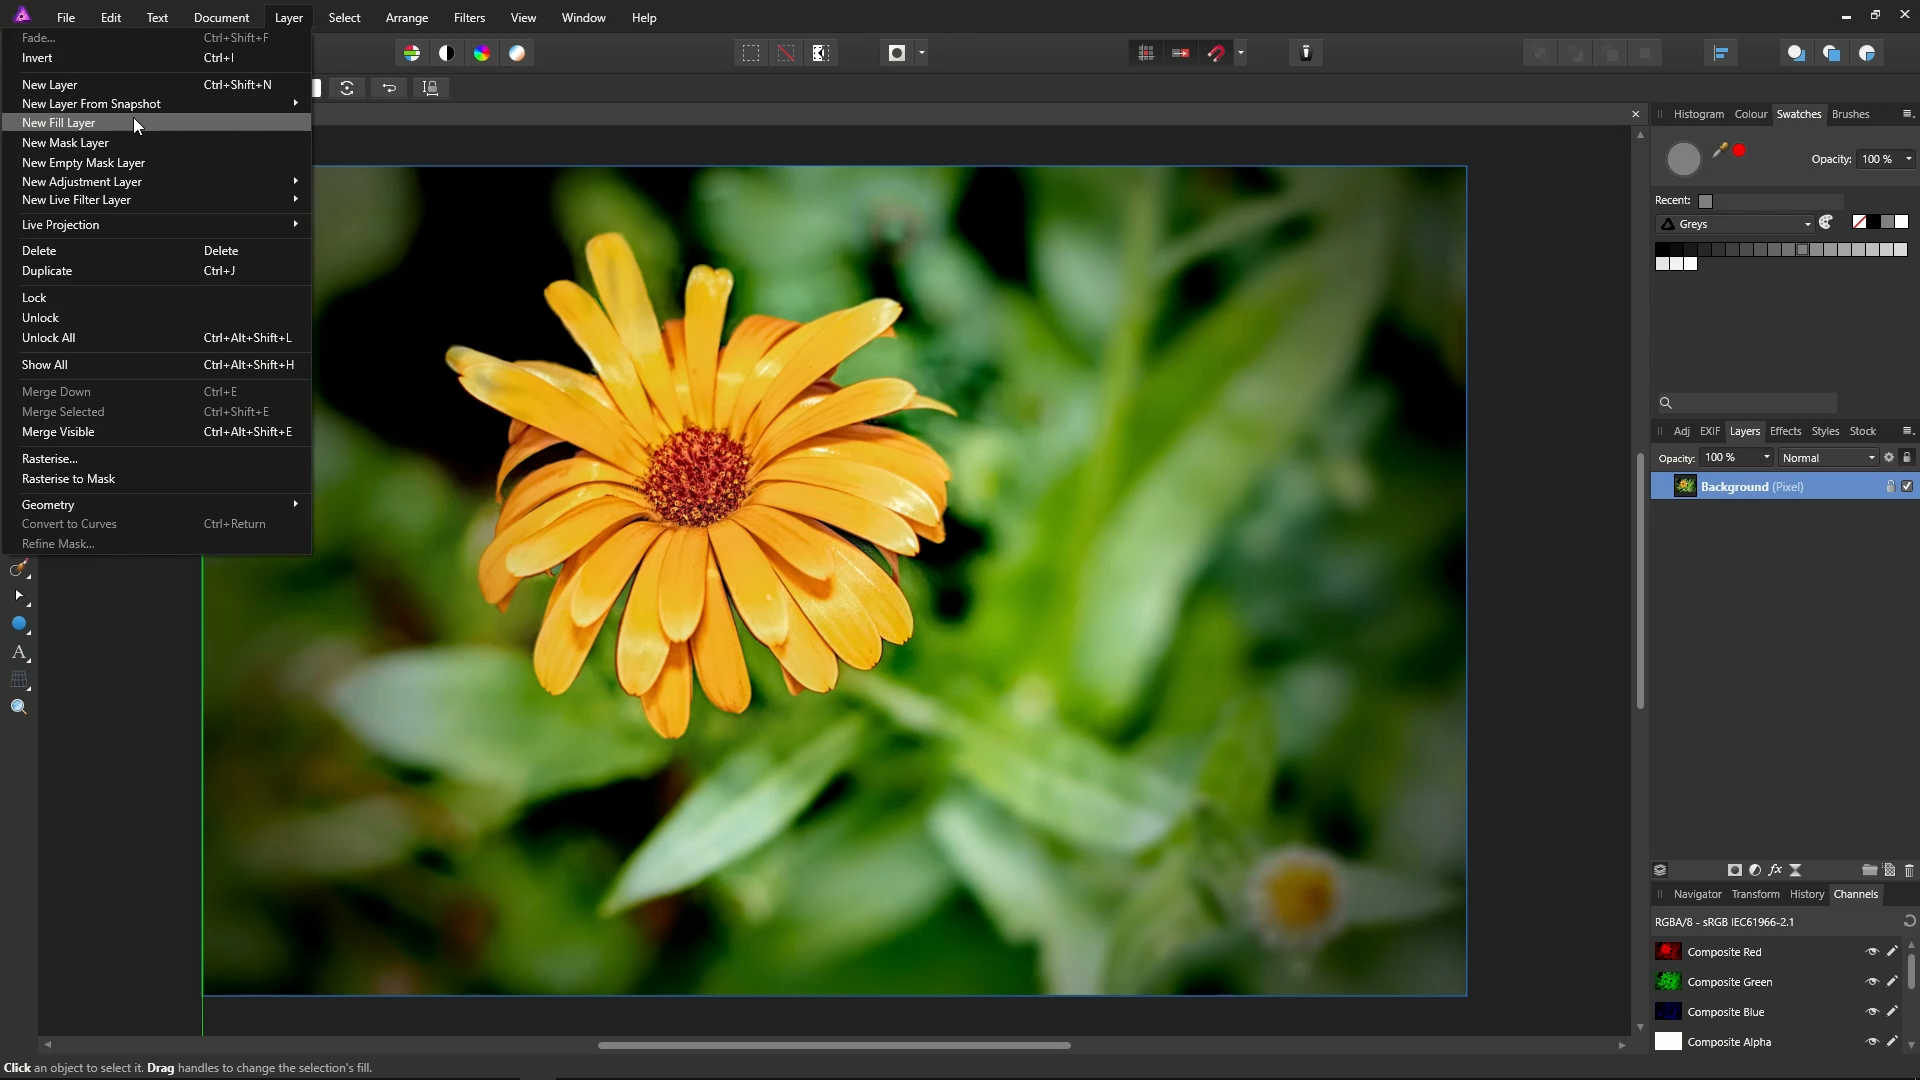The image size is (1920, 1080).
Task: Switch to the History tab
Action: tap(1806, 894)
